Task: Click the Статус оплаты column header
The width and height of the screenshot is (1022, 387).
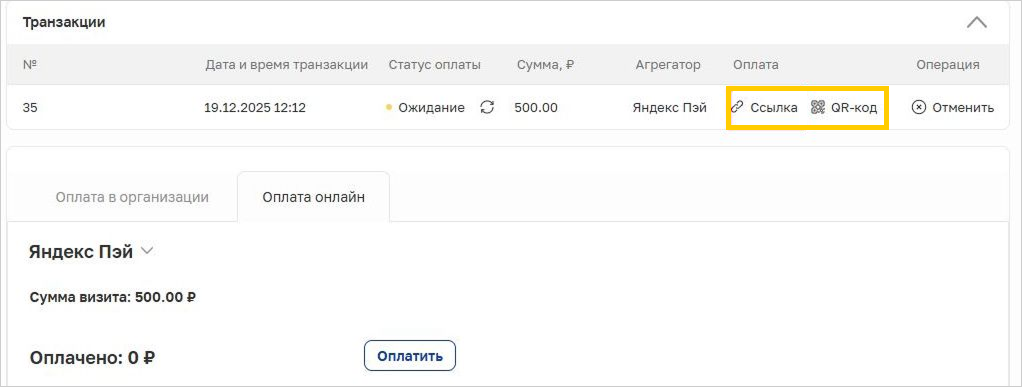Action: [x=435, y=64]
